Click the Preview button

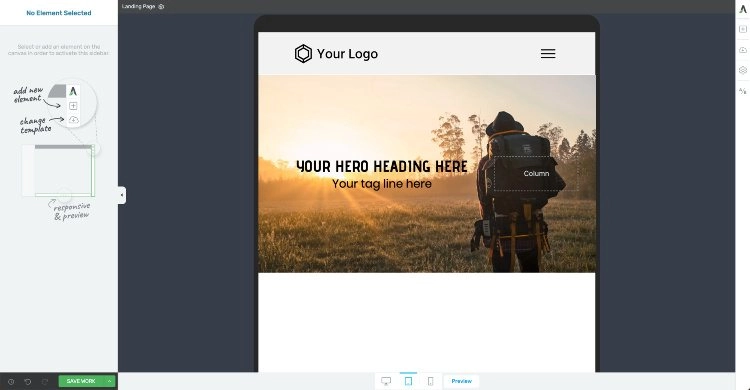point(462,381)
